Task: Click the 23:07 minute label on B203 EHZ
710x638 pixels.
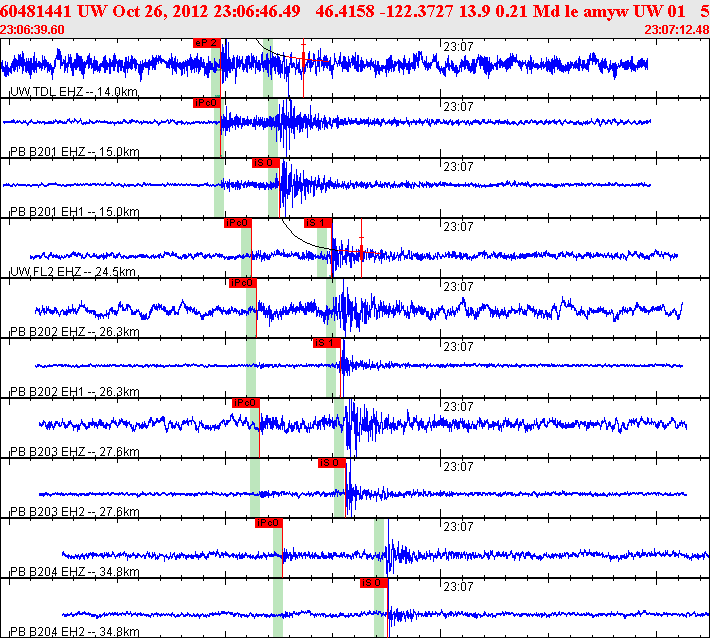Action: (458, 407)
